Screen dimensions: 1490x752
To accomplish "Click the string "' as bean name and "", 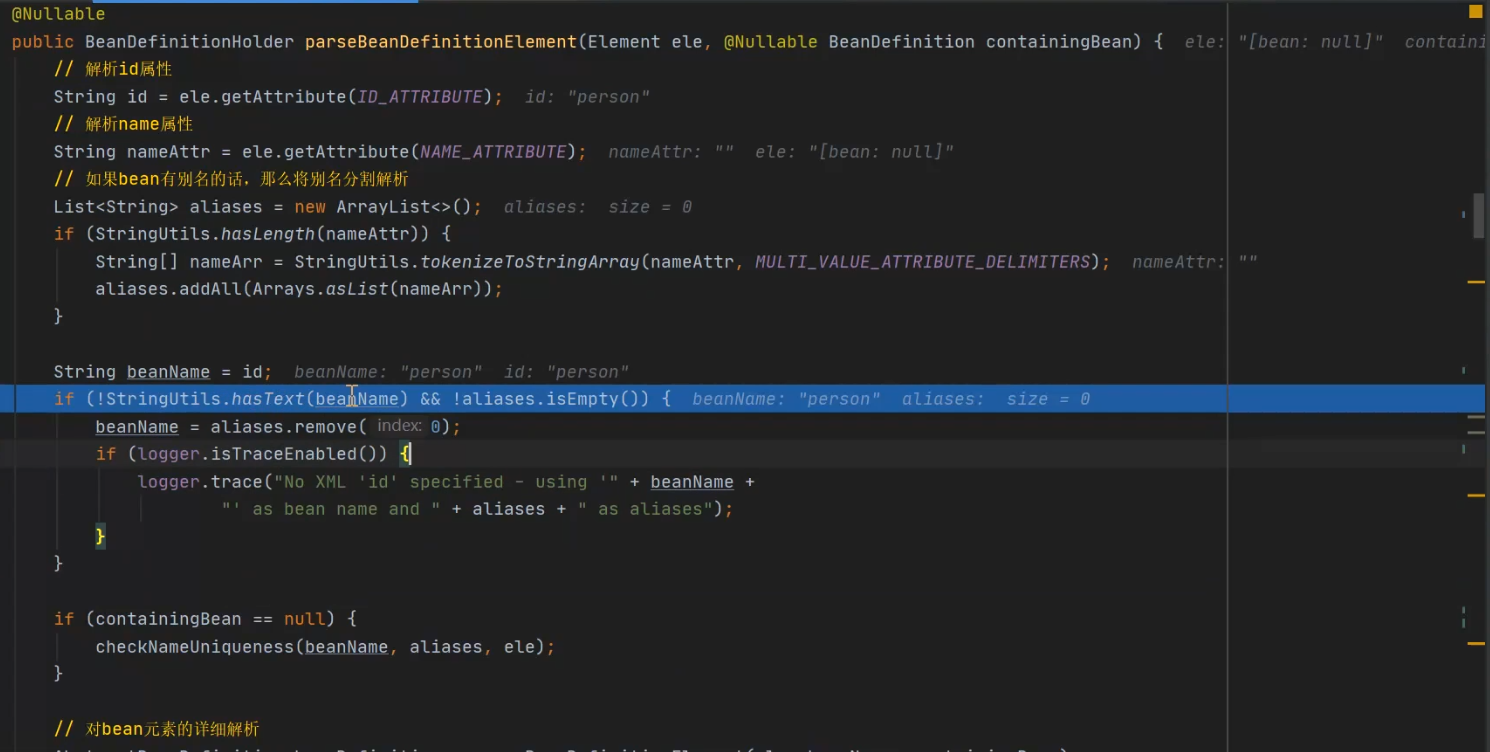I will [331, 509].
